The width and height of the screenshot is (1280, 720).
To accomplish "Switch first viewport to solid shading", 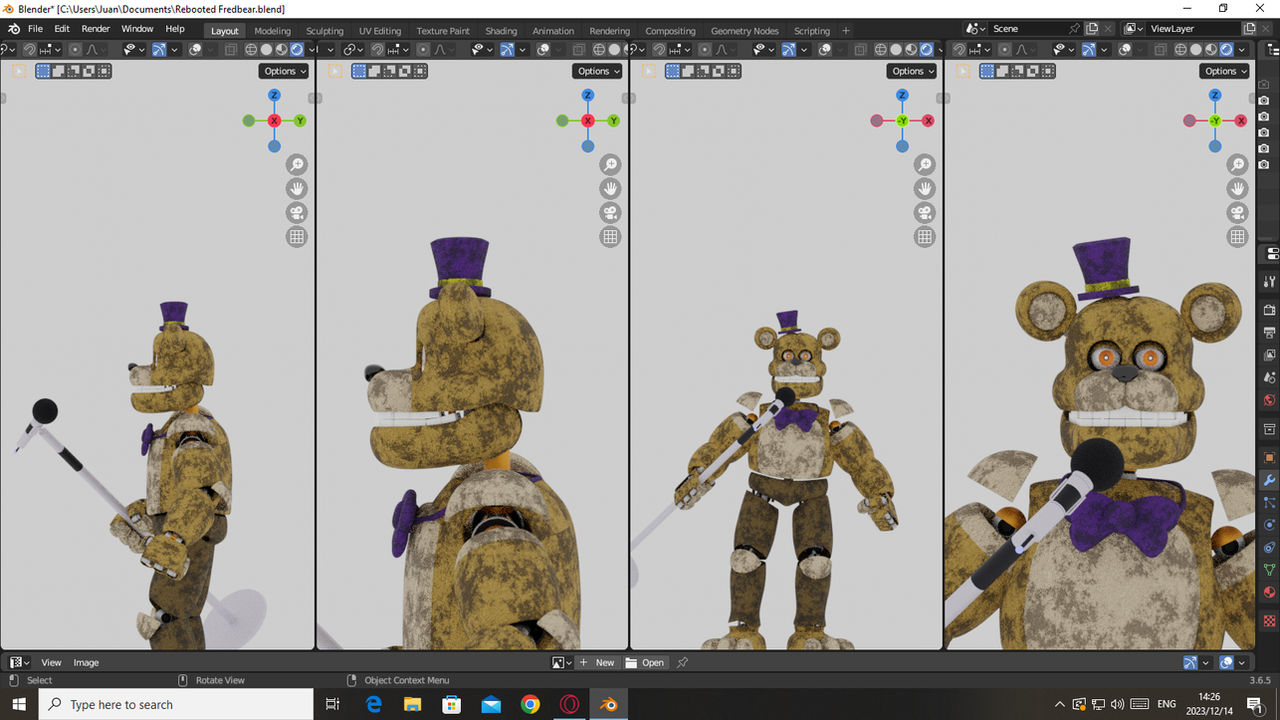I will [266, 49].
